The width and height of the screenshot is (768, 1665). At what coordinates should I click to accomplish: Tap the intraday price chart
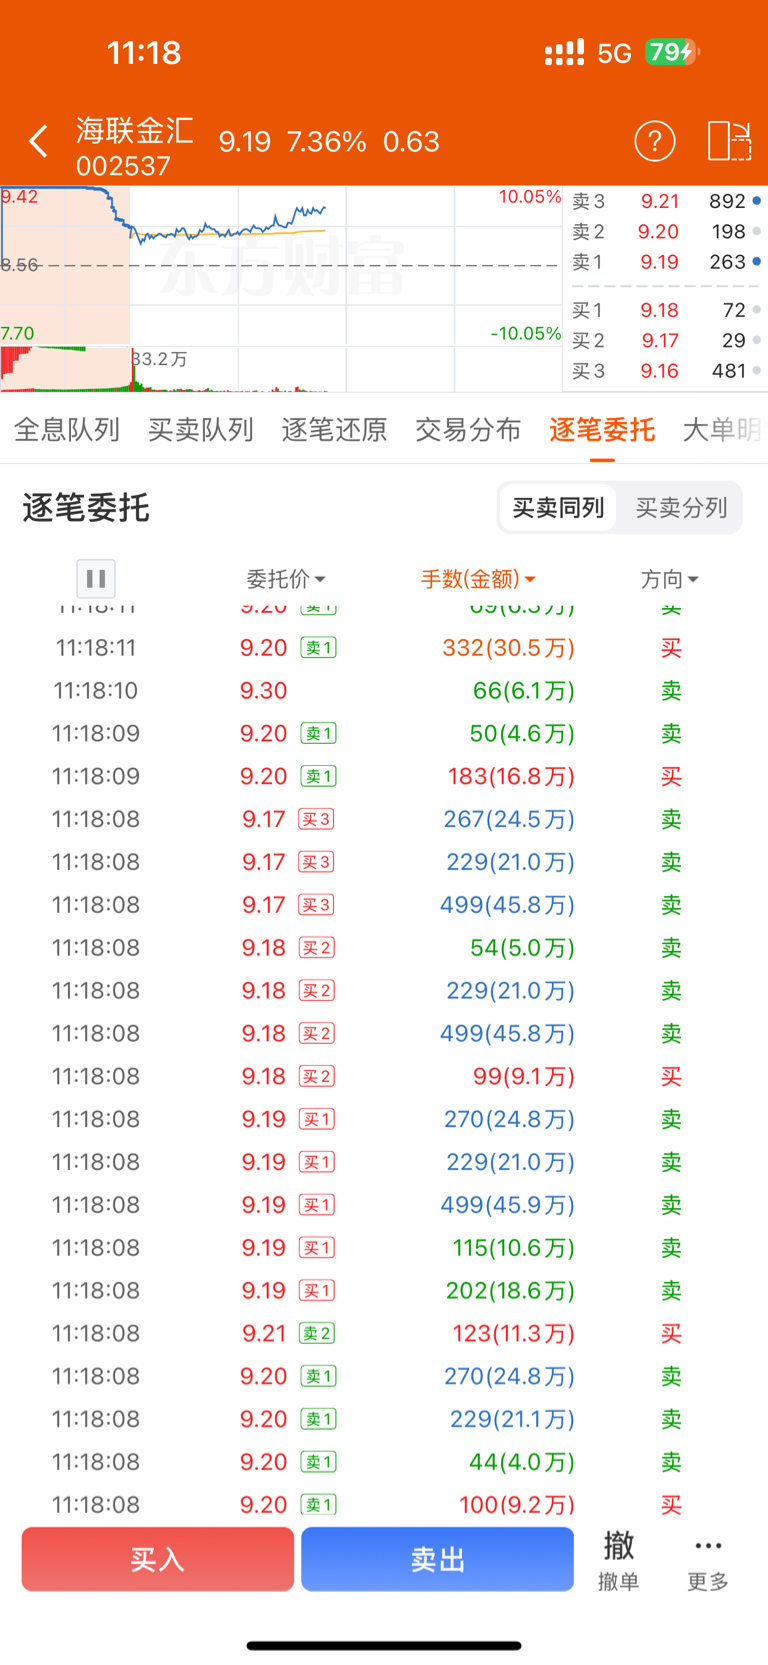tap(280, 265)
